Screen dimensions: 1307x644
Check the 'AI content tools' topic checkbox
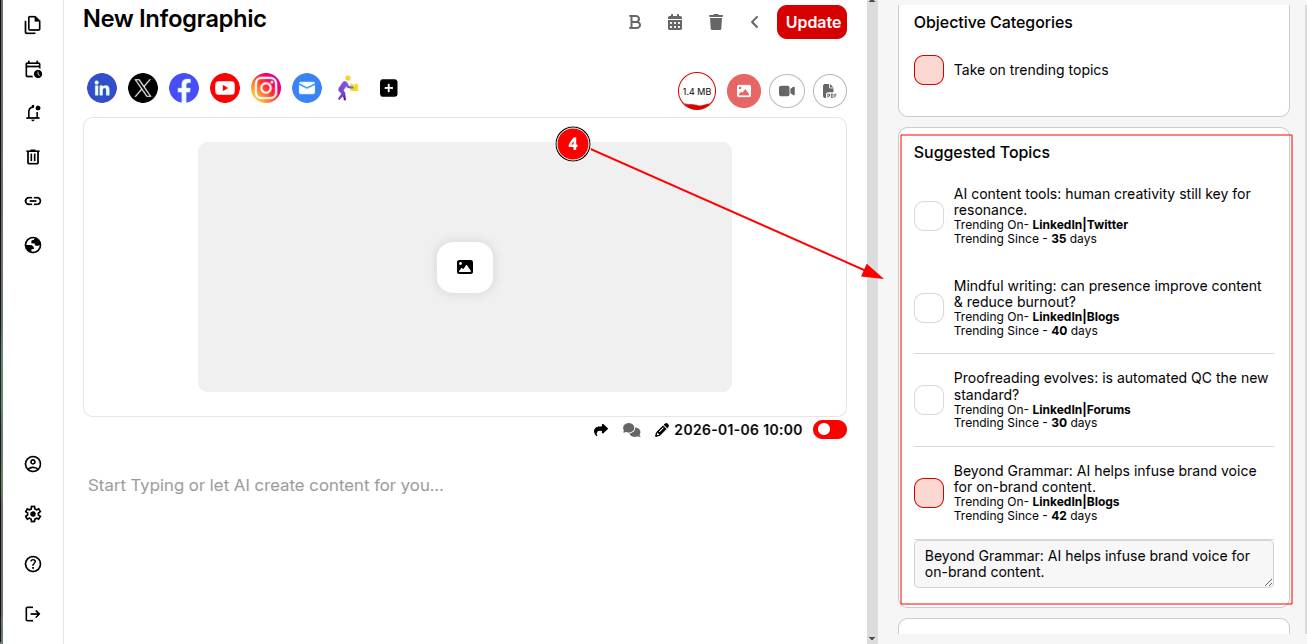929,216
